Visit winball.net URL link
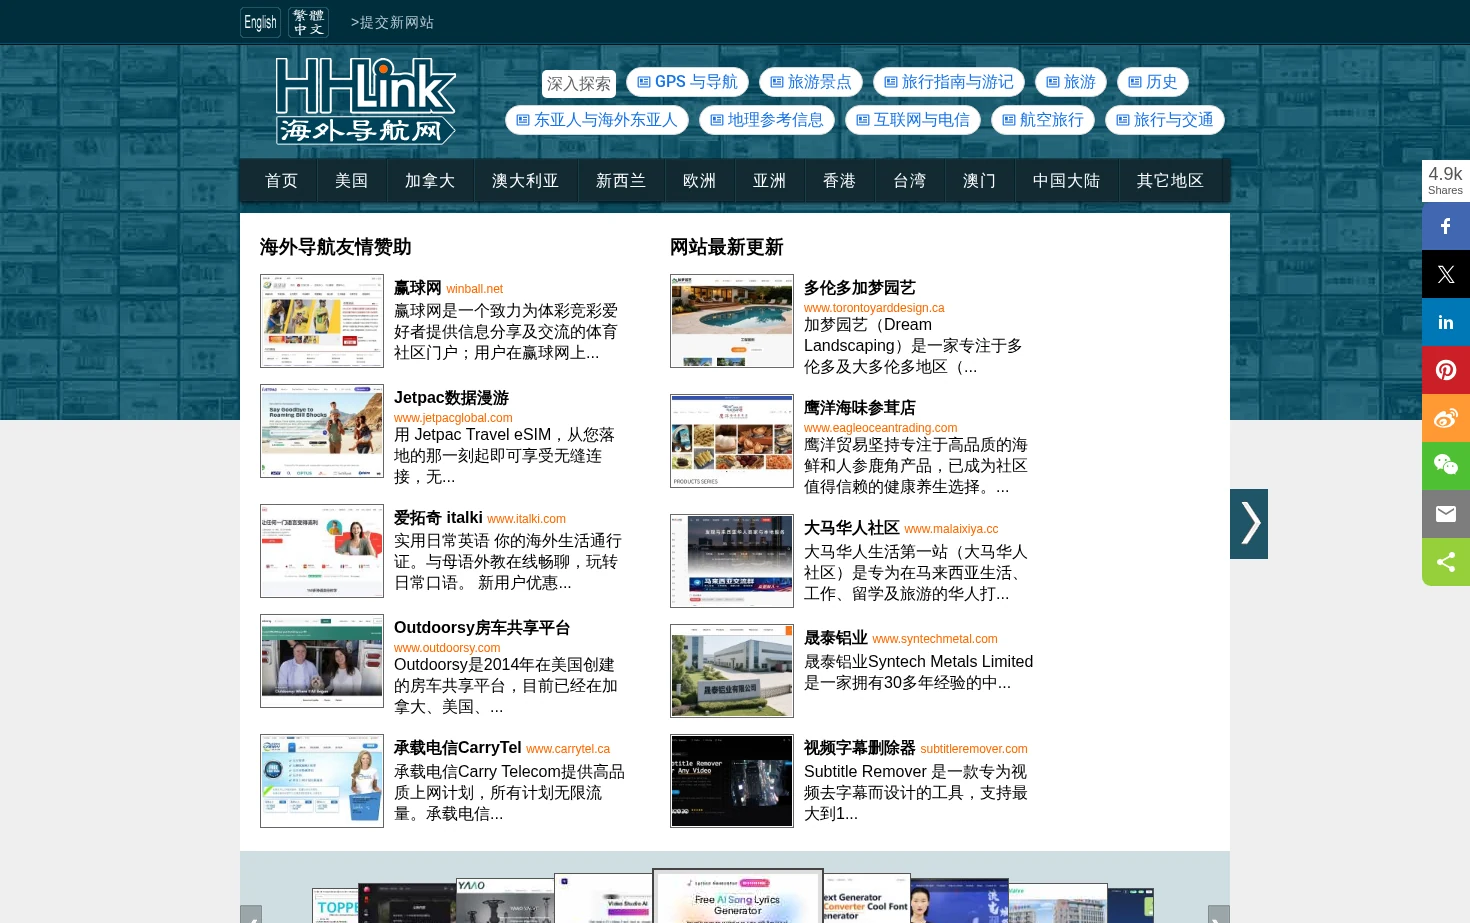The height and width of the screenshot is (923, 1470). 474,289
